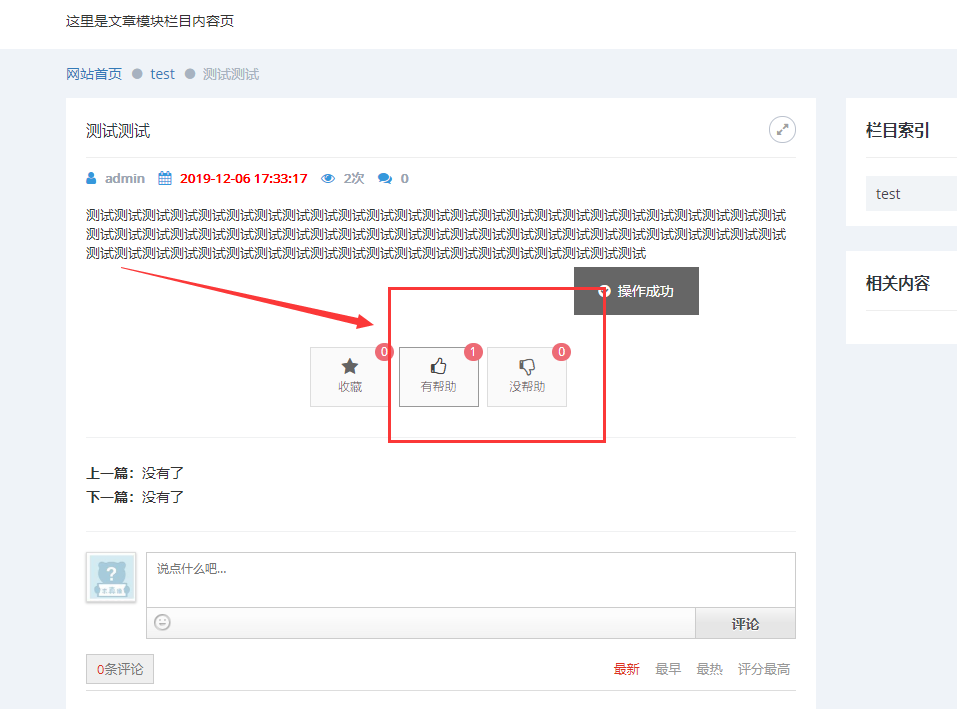Click the 栏目索引 sidebar heading
Image resolution: width=957 pixels, height=709 pixels.
coord(897,131)
